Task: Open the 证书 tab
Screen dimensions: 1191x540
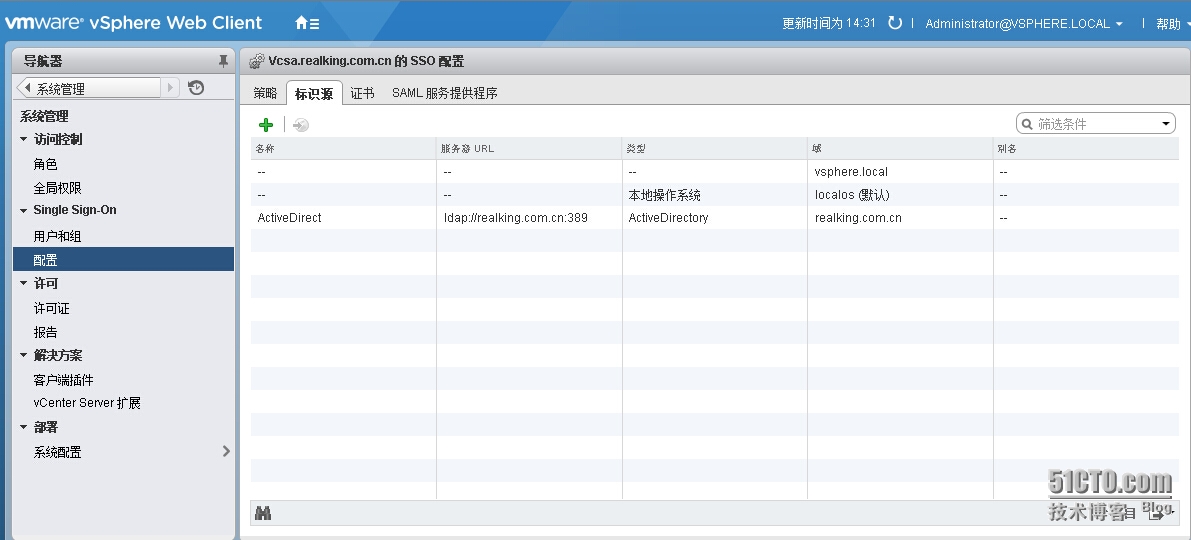Action: click(362, 93)
